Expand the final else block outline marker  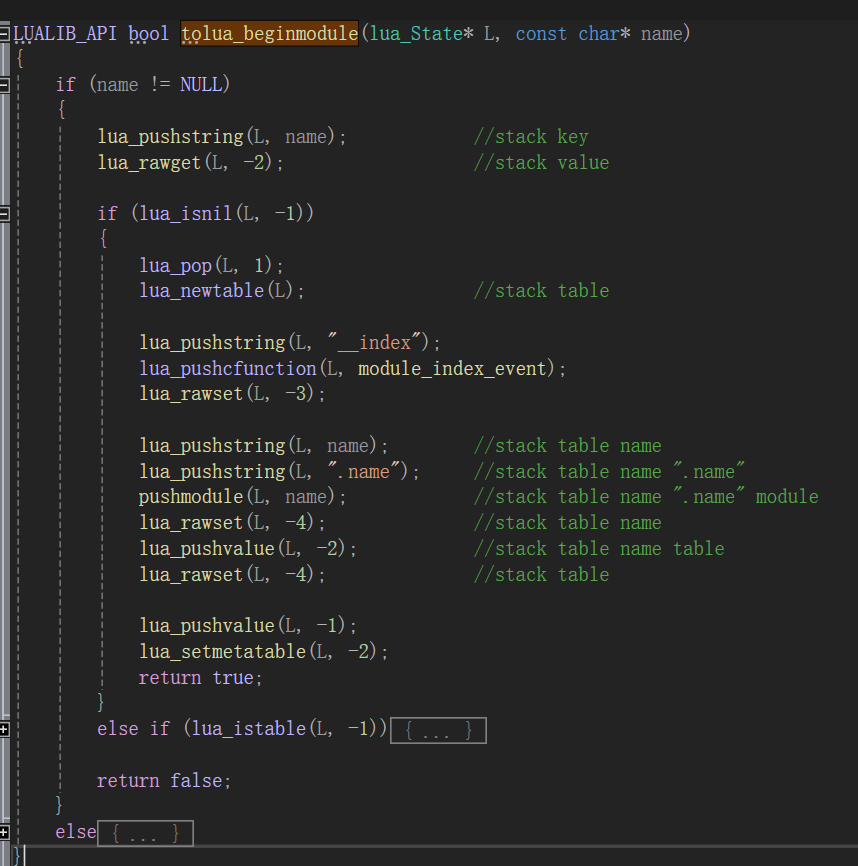[4, 832]
